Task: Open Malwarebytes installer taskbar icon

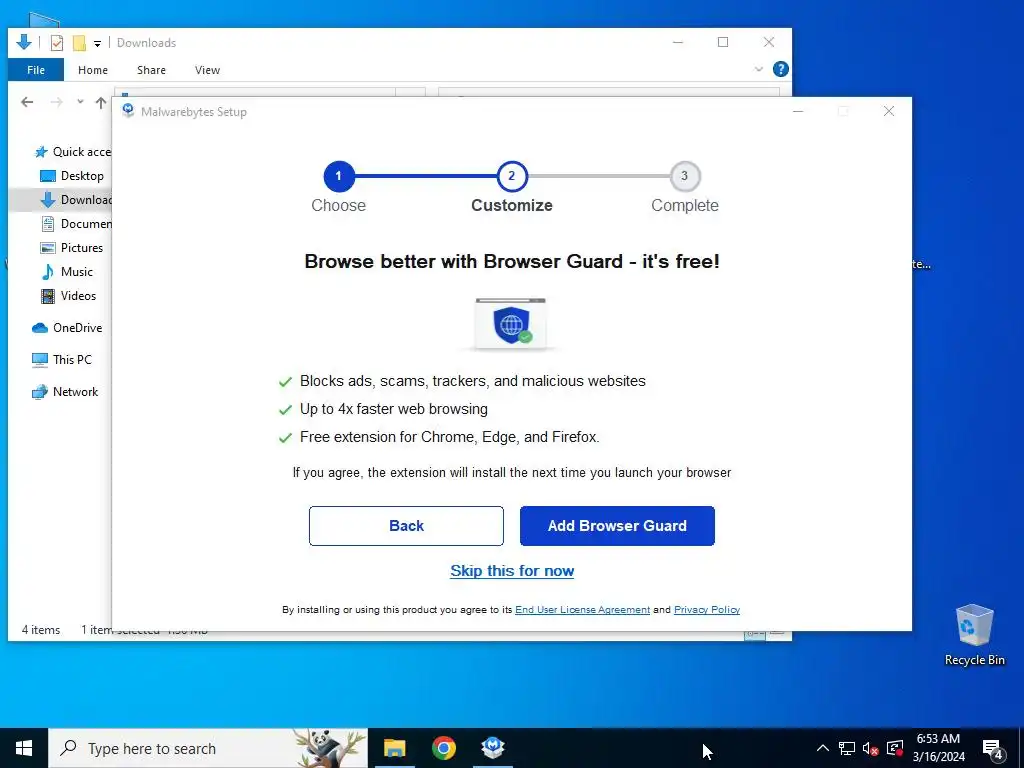Action: coord(493,748)
